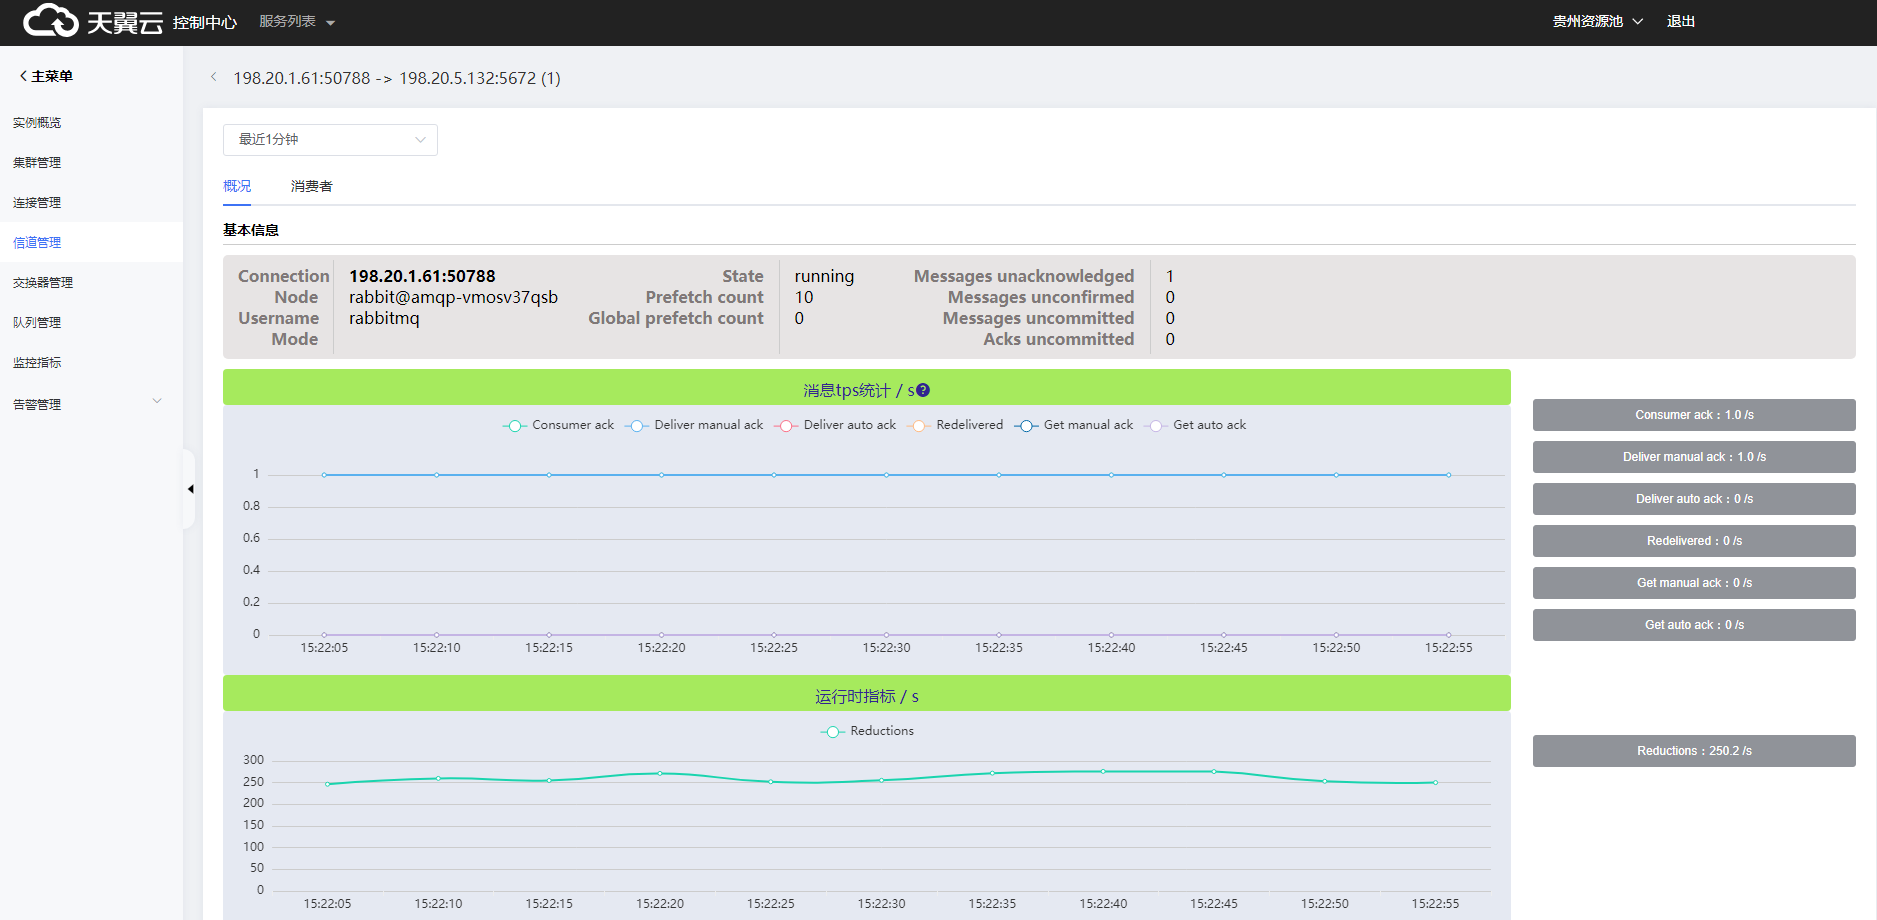Click the Tianyi Cloud logo icon

point(50,20)
